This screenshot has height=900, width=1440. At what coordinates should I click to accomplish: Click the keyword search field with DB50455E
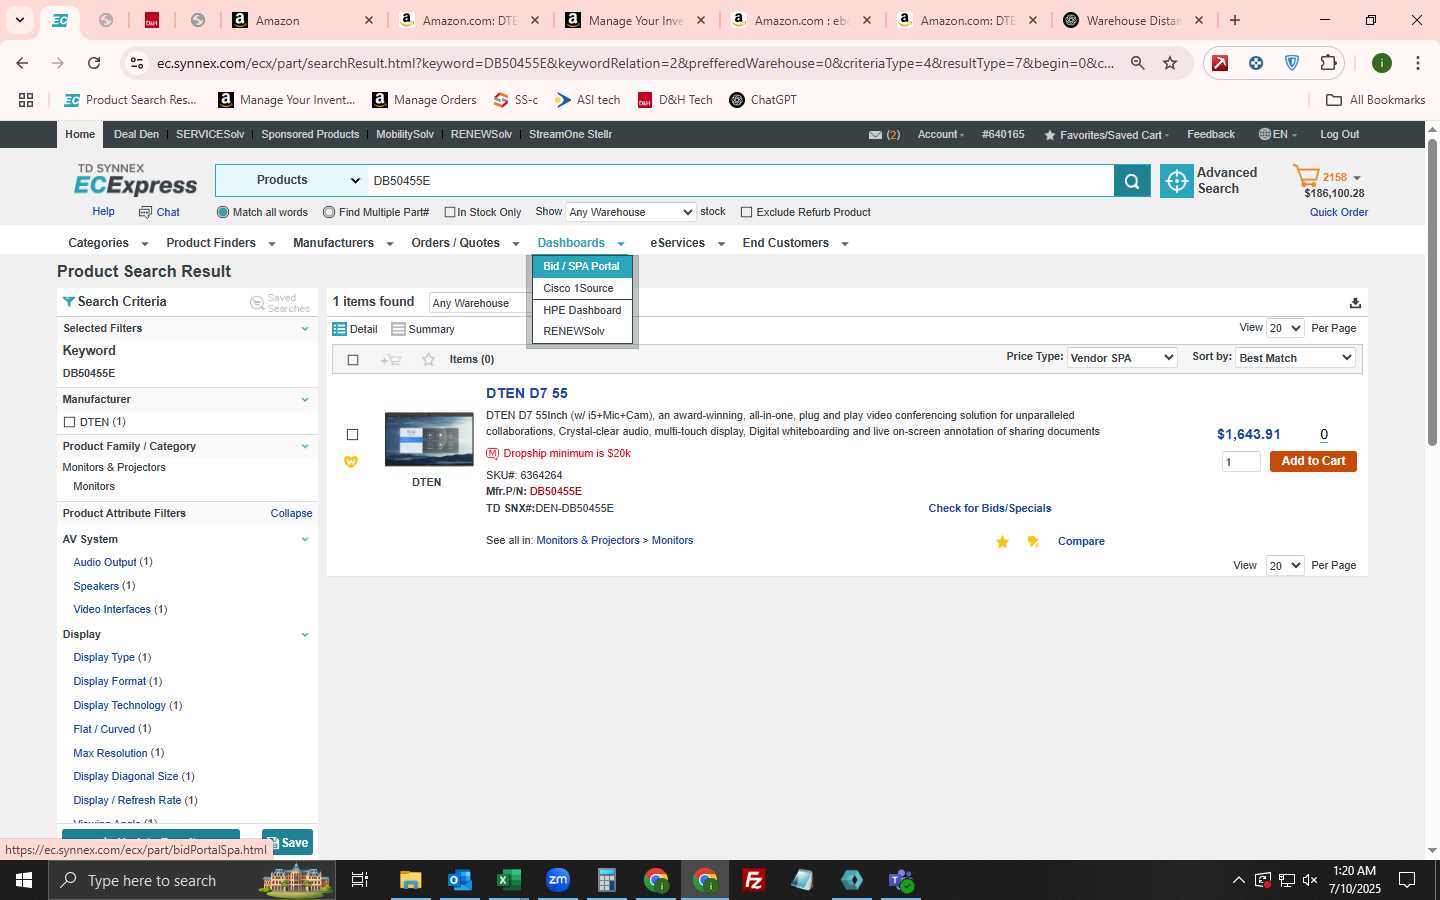point(740,181)
